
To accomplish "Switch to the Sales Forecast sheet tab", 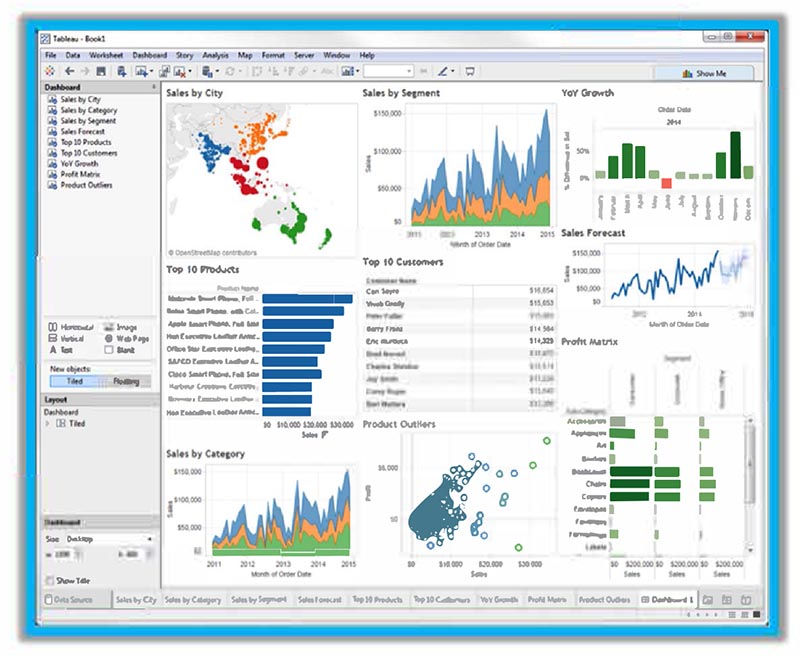I will (320, 600).
